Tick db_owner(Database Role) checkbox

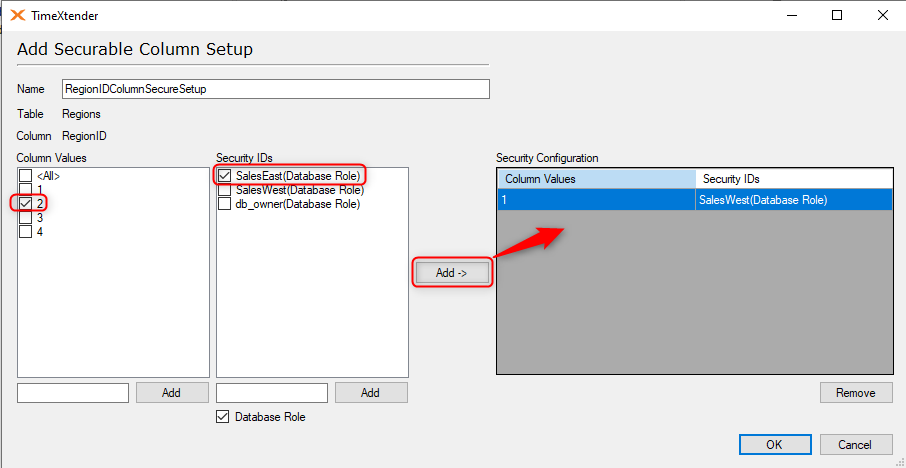(x=224, y=203)
